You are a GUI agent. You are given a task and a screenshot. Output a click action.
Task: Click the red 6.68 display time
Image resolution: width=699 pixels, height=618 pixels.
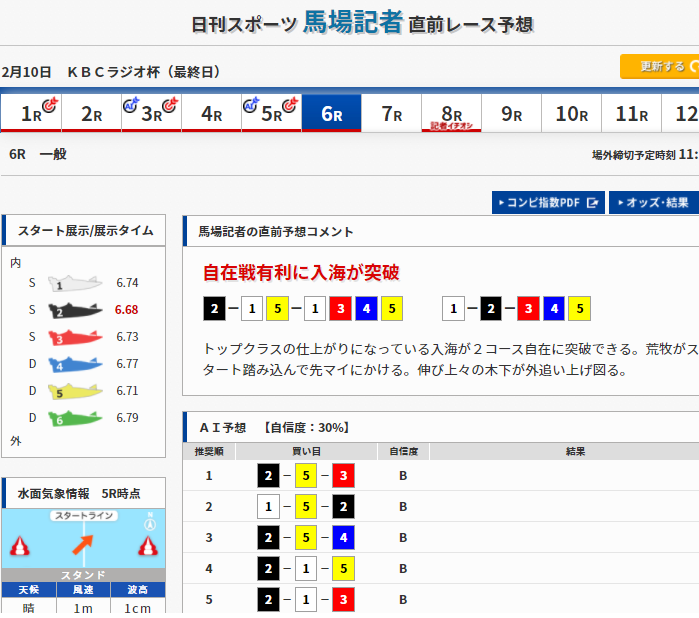pyautogui.click(x=127, y=310)
